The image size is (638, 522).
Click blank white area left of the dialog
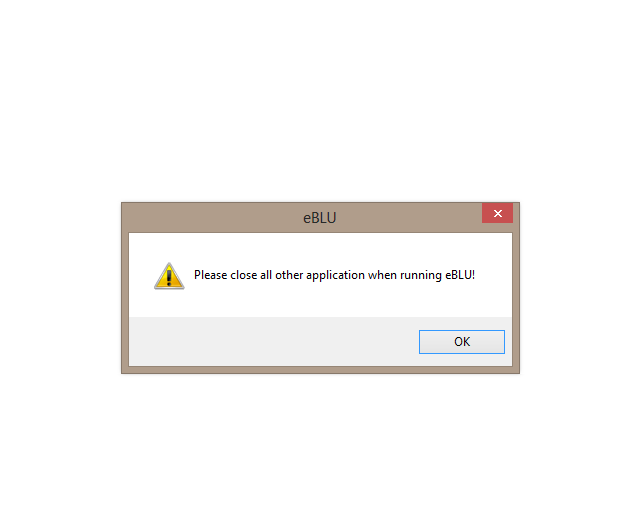point(60,288)
